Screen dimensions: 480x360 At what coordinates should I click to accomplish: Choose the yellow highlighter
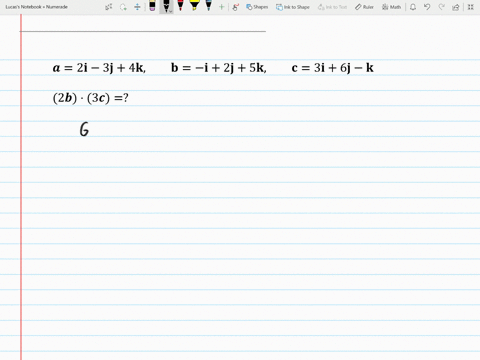tap(194, 5)
